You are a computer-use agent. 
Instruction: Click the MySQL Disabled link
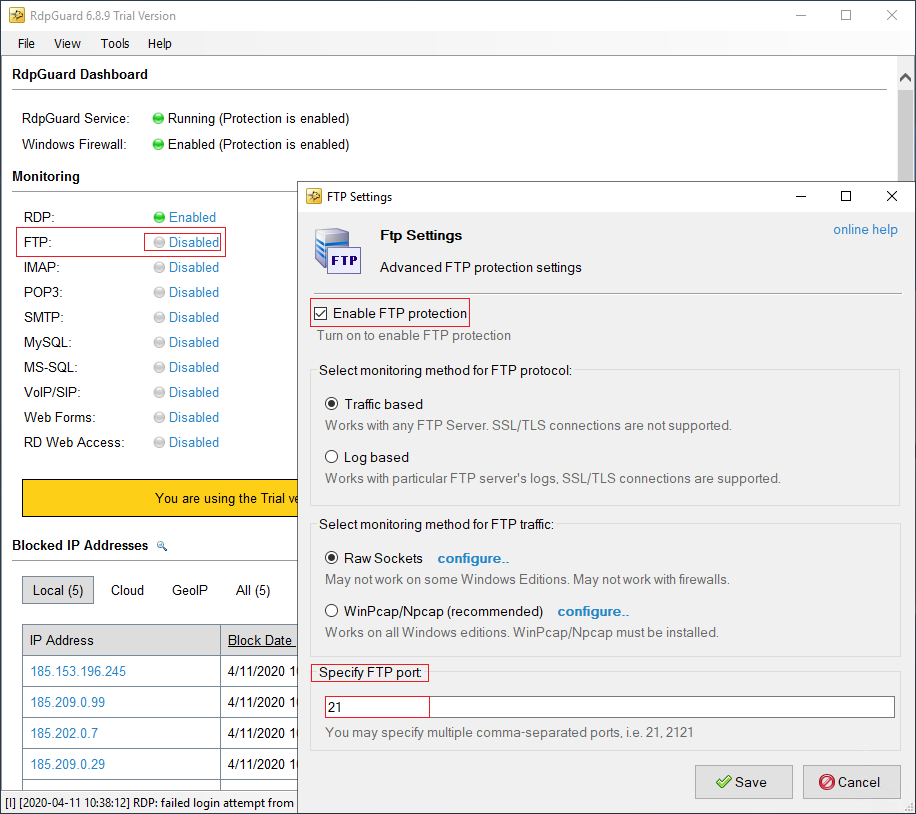pos(194,342)
